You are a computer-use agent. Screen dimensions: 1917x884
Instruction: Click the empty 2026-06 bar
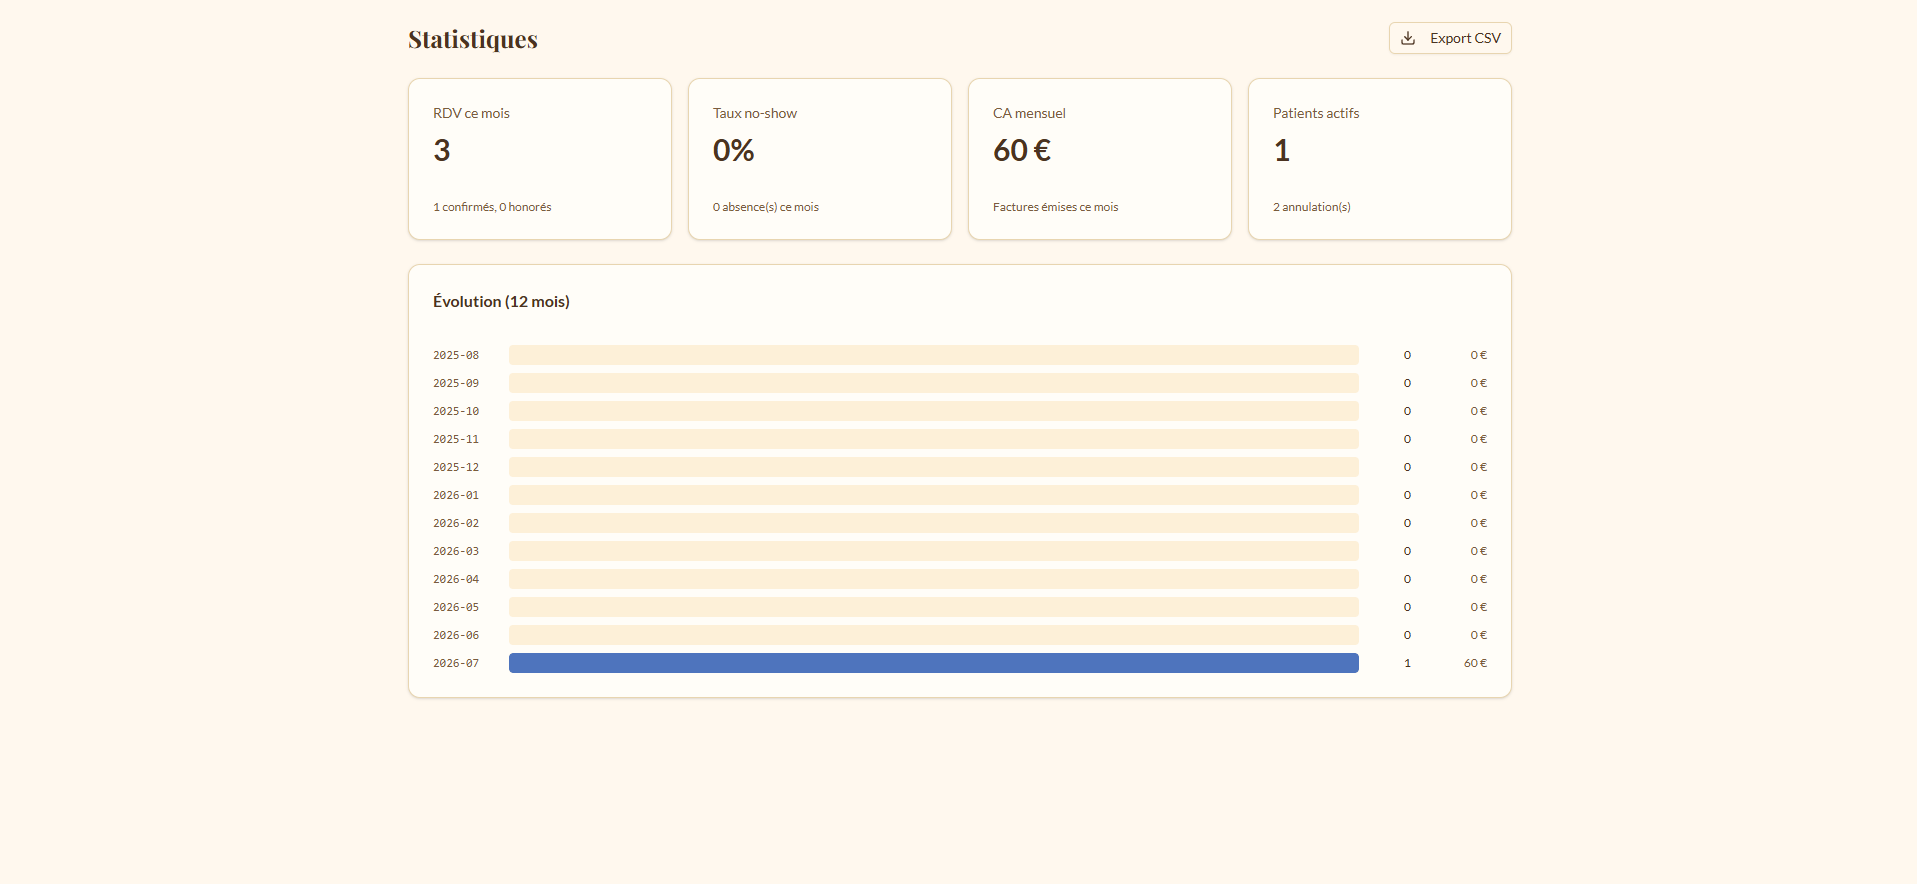pos(934,635)
